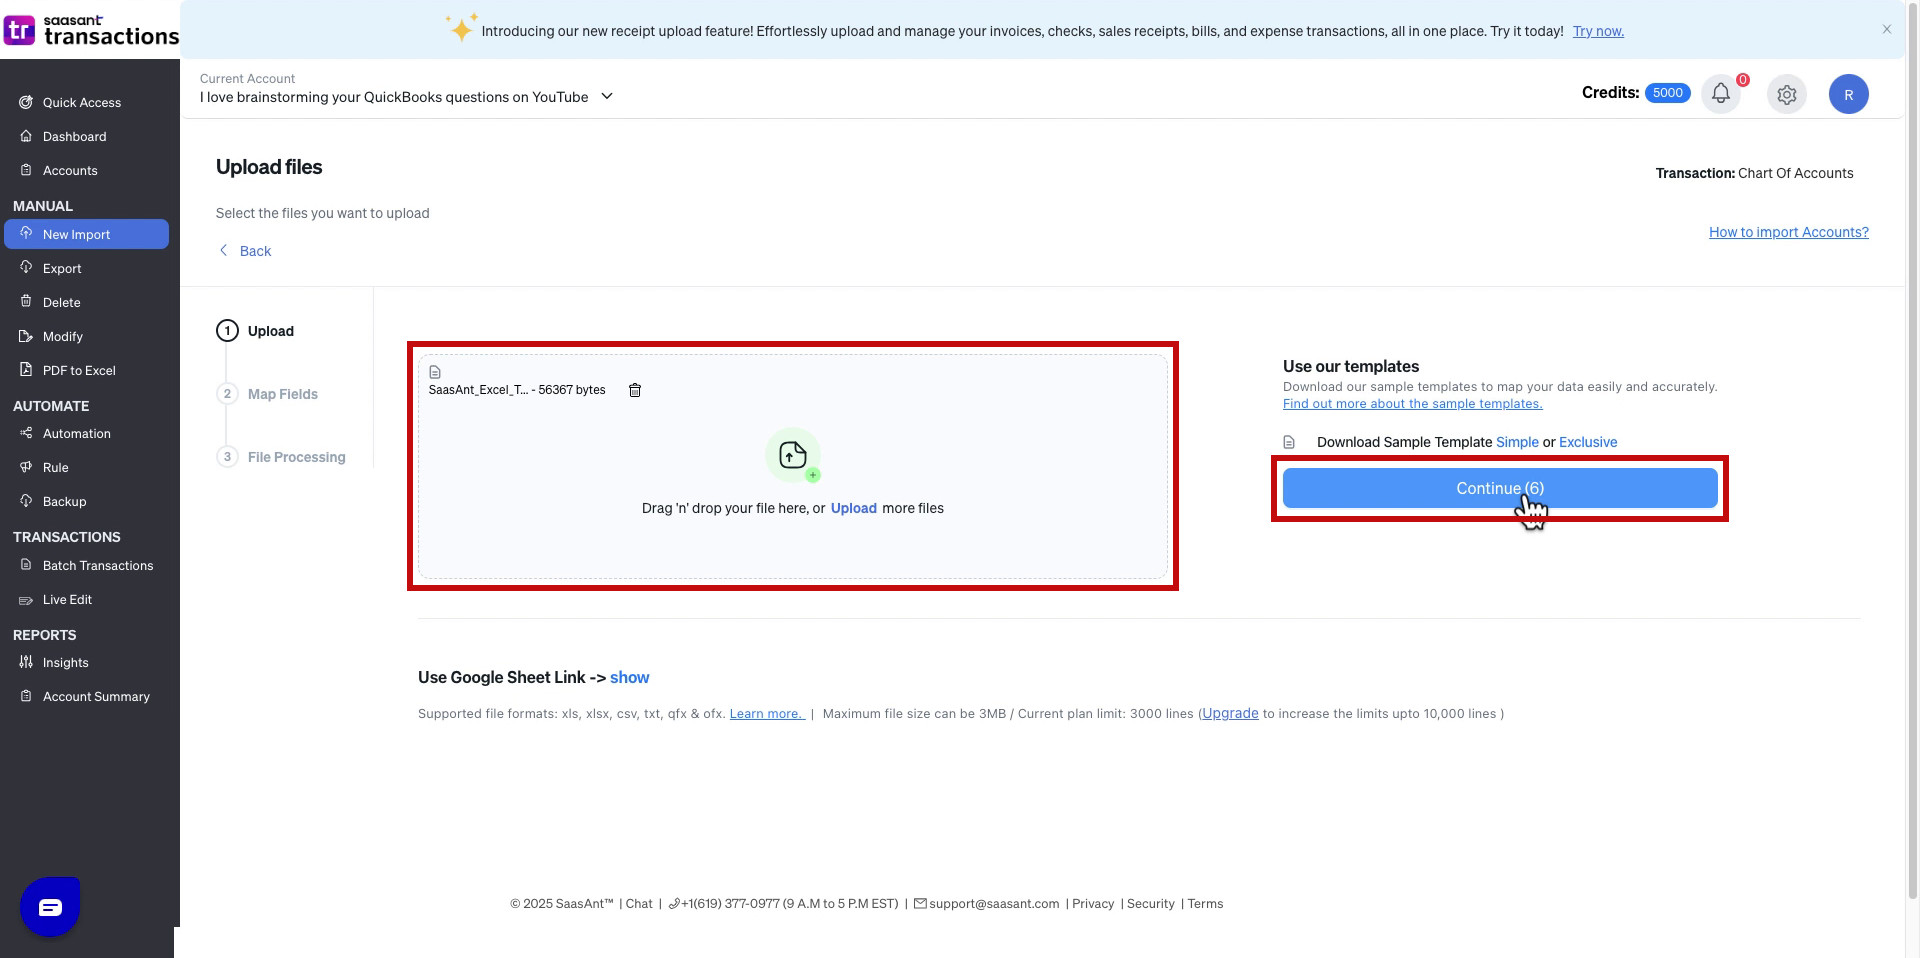
Task: Click the Upgrade plan link
Action: (1230, 713)
